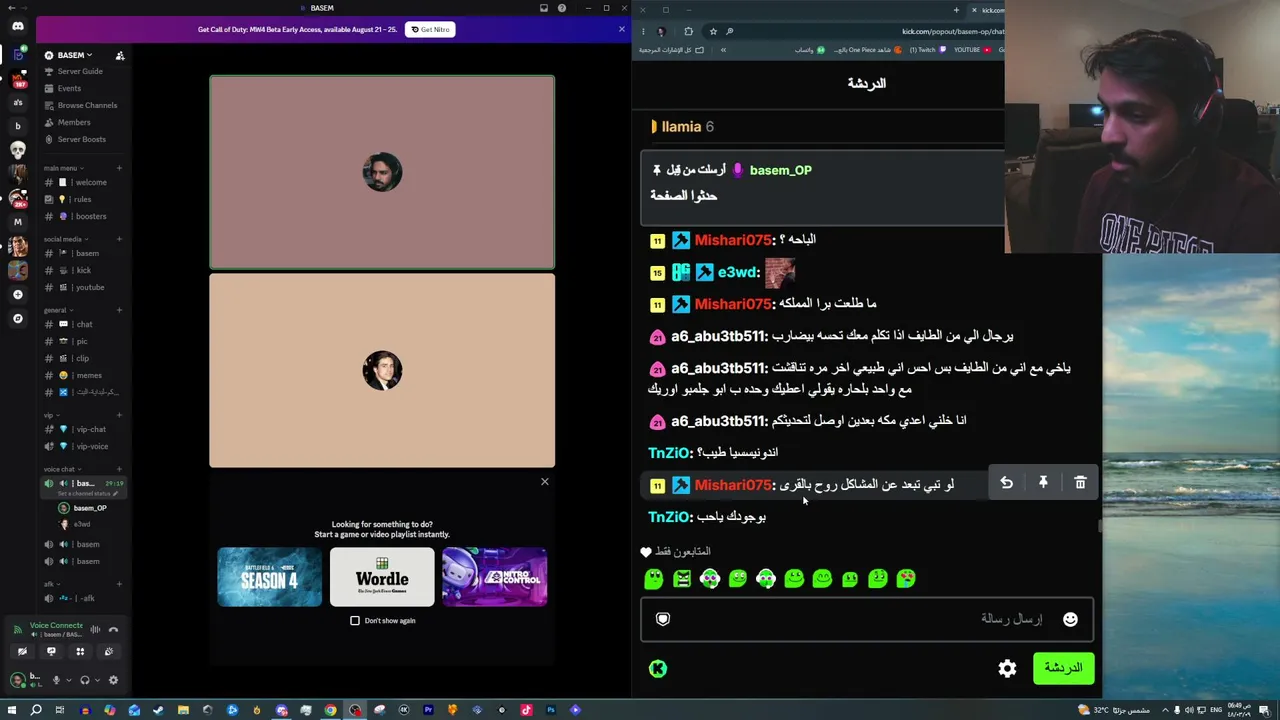Open Discord activities launcher icon
The width and height of the screenshot is (1280, 720).
(80, 652)
